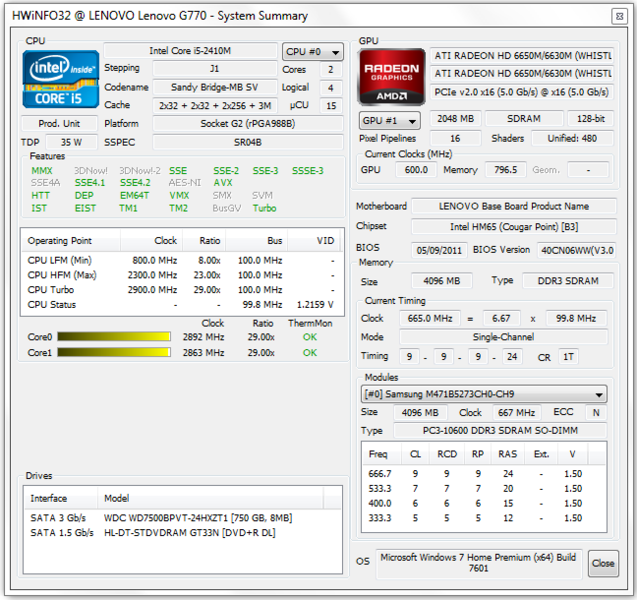
Task: Select the 333.3 frequency timing row
Action: pos(484,518)
